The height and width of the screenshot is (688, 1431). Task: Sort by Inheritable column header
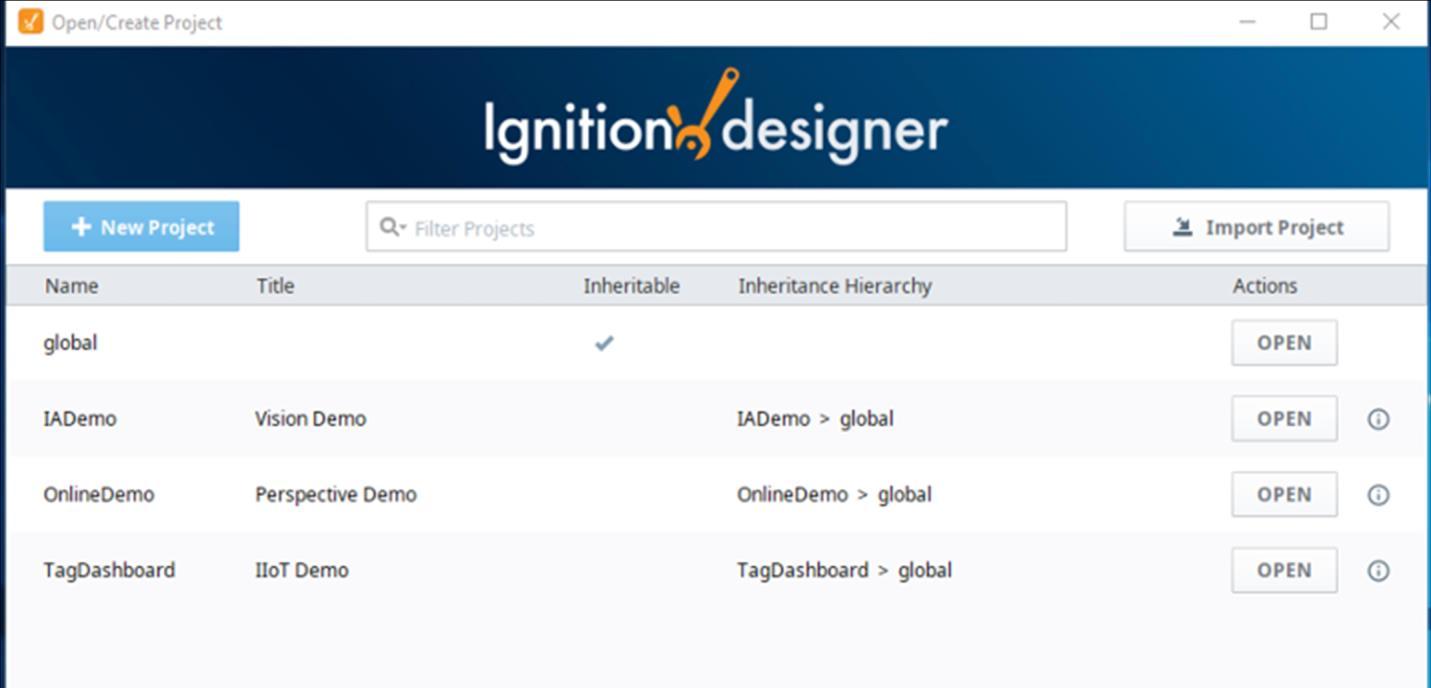tap(631, 286)
